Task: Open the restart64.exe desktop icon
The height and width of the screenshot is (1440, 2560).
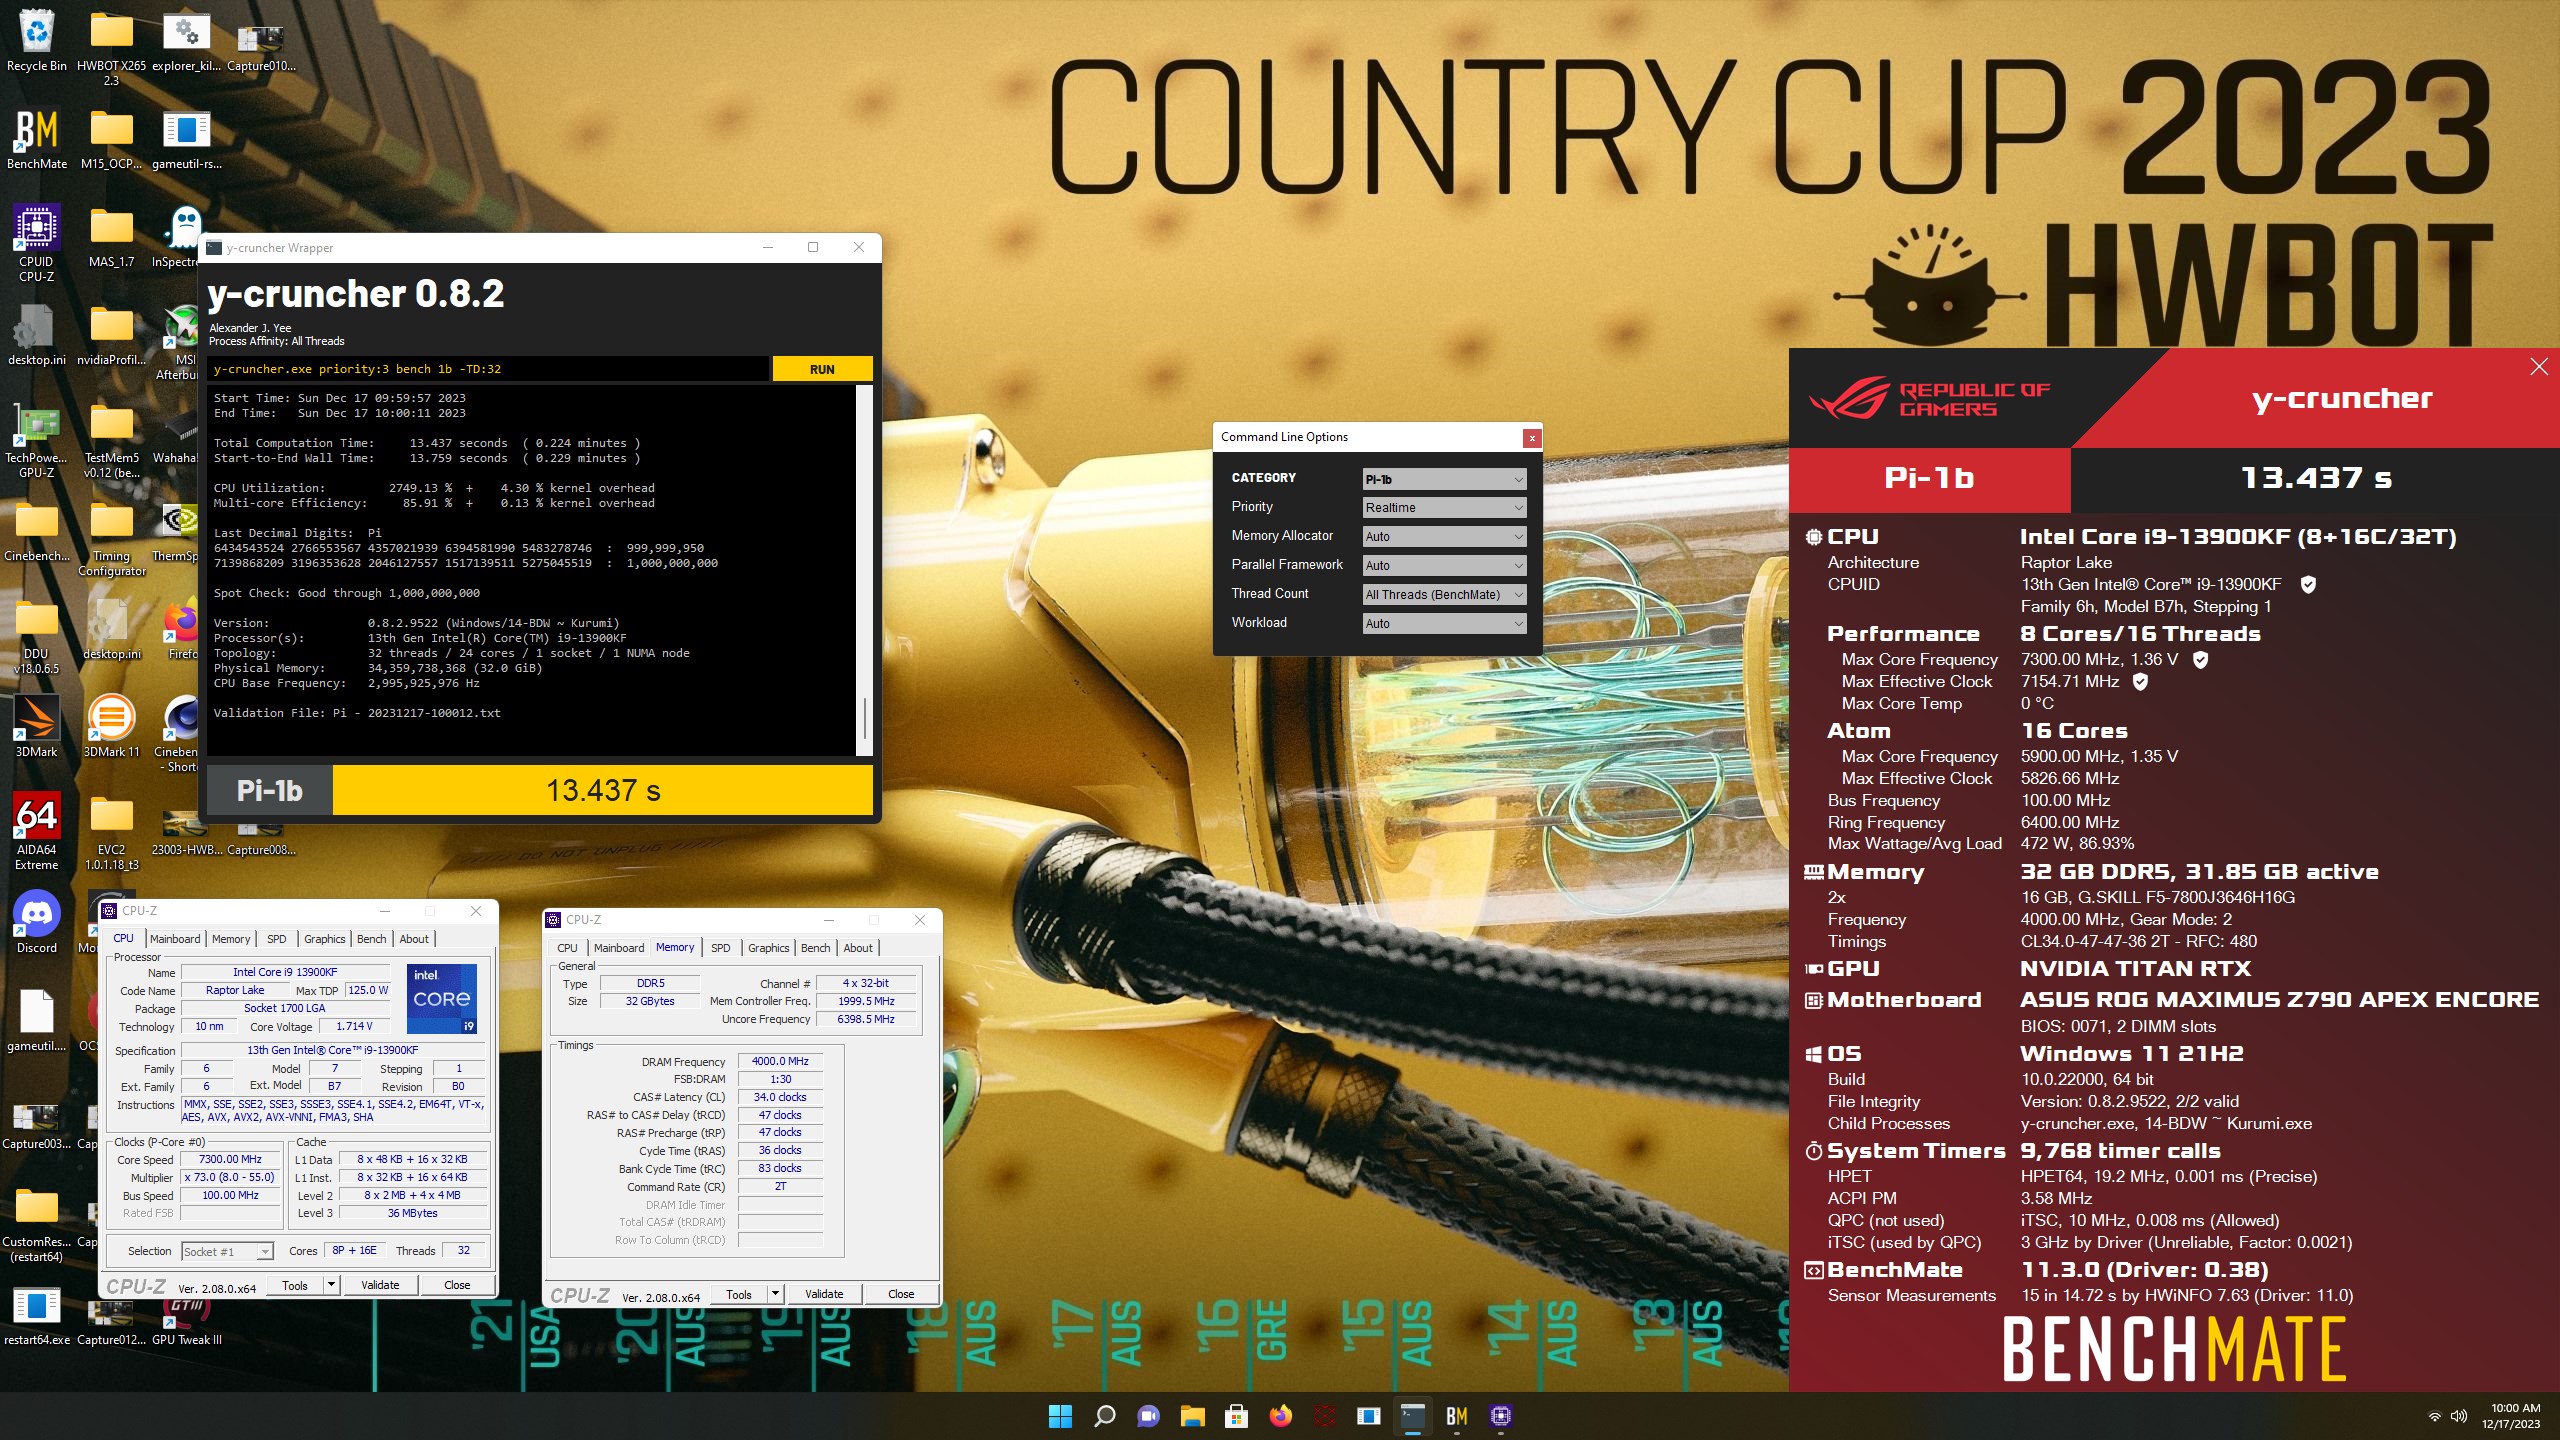Action: (36, 1316)
